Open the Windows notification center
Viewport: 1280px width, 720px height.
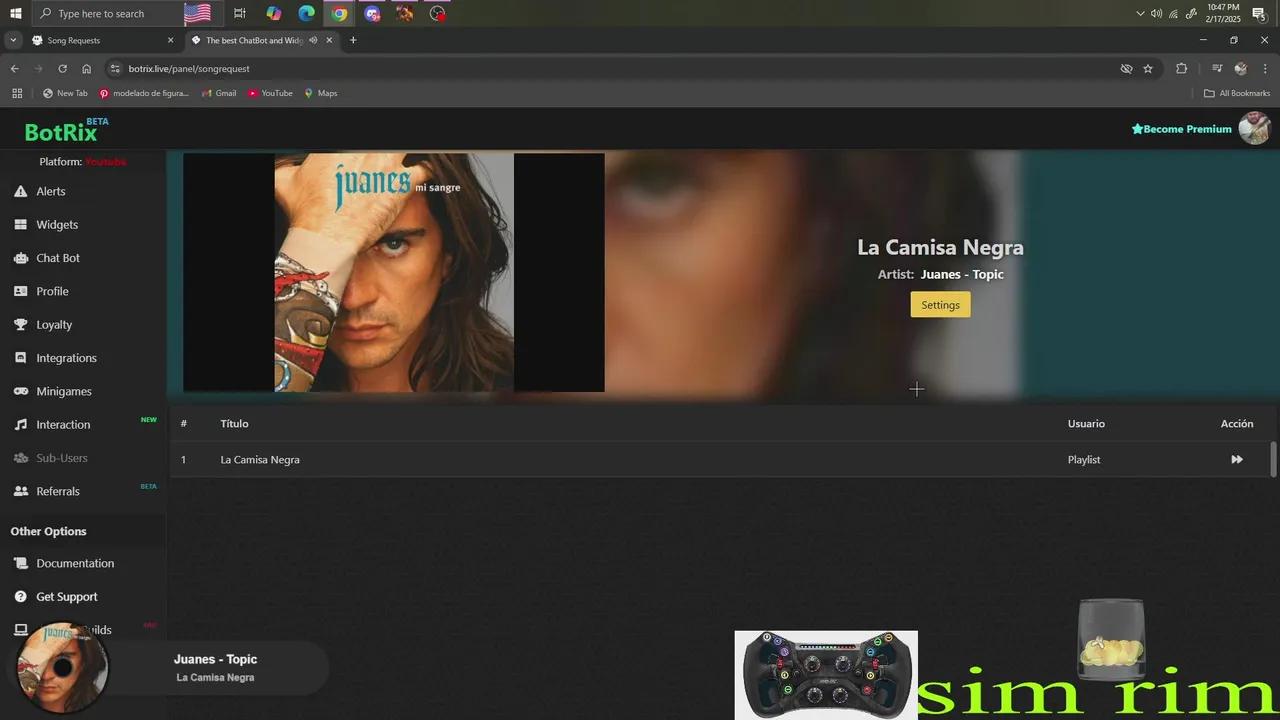click(x=1259, y=13)
